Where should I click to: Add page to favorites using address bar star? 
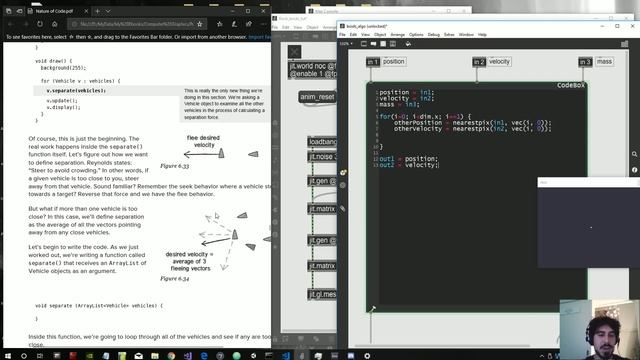200,24
